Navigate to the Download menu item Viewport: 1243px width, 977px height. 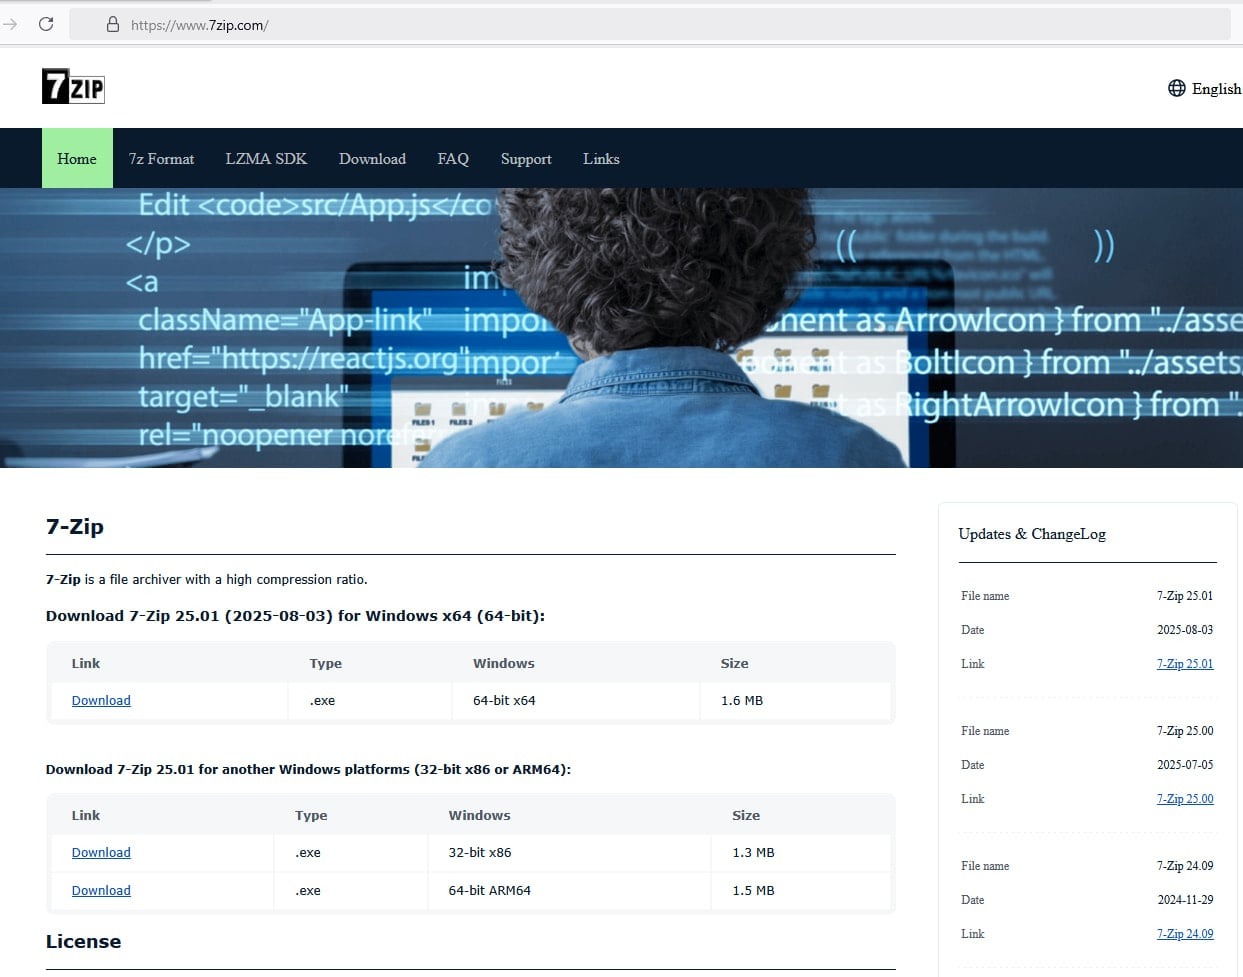(x=372, y=158)
